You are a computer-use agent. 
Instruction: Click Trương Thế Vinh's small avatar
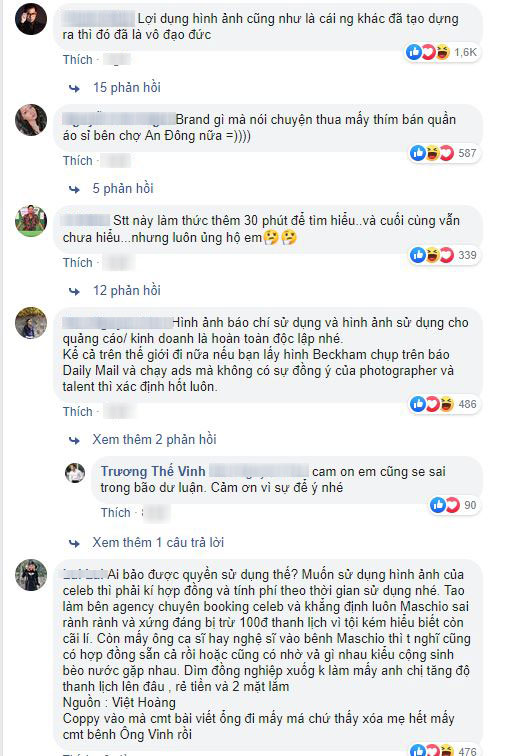[x=75, y=473]
